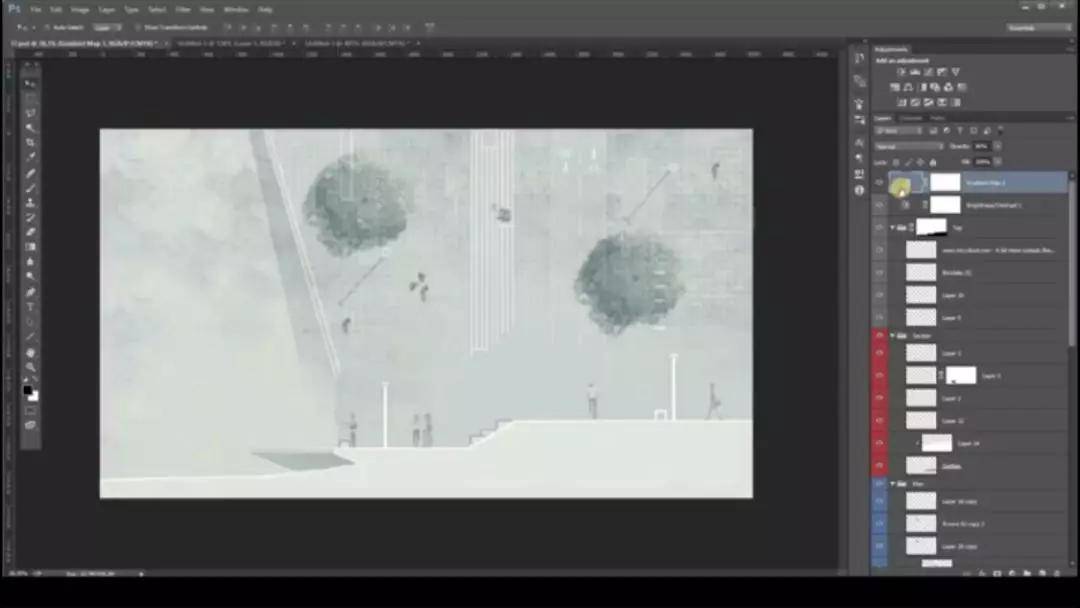
Task: Select the Zoom tool
Action: click(x=30, y=367)
